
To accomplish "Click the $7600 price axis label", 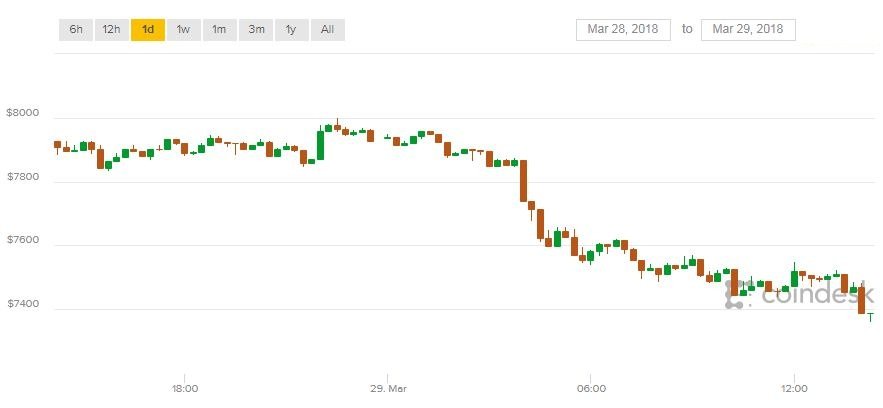I will point(22,240).
